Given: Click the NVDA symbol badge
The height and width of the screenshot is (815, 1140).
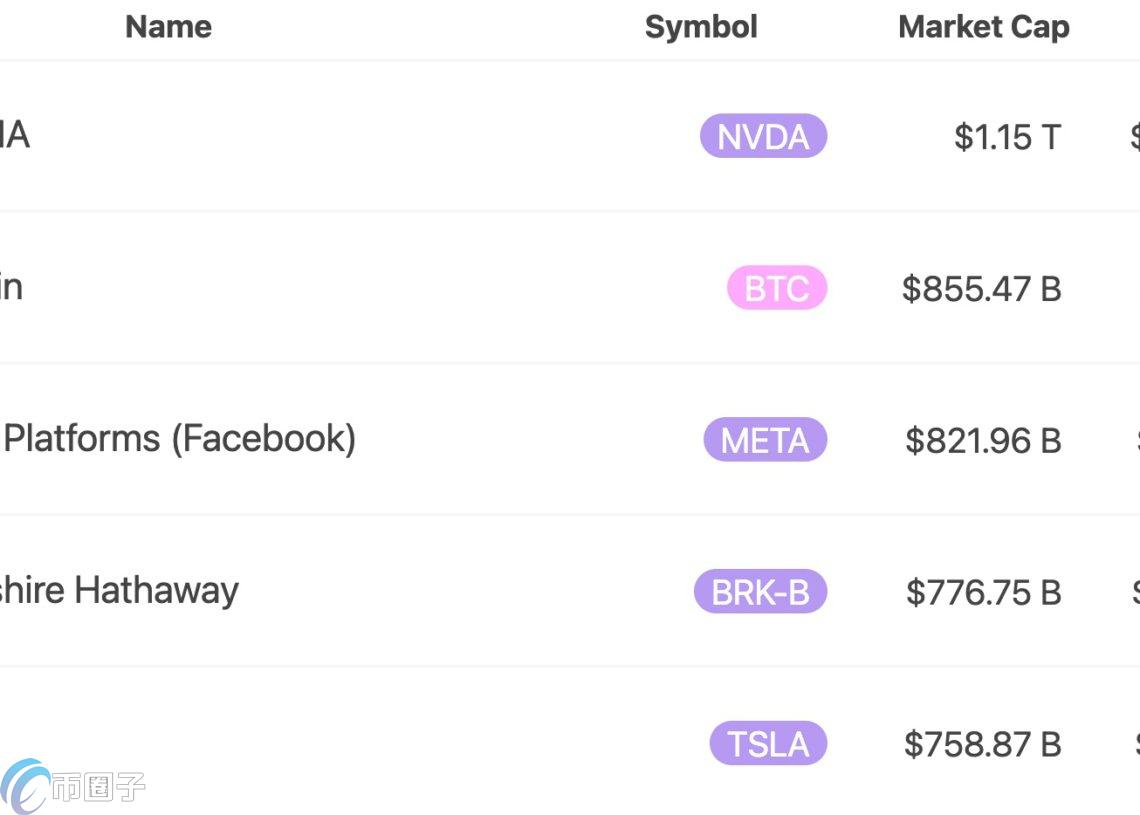Looking at the screenshot, I should (763, 137).
